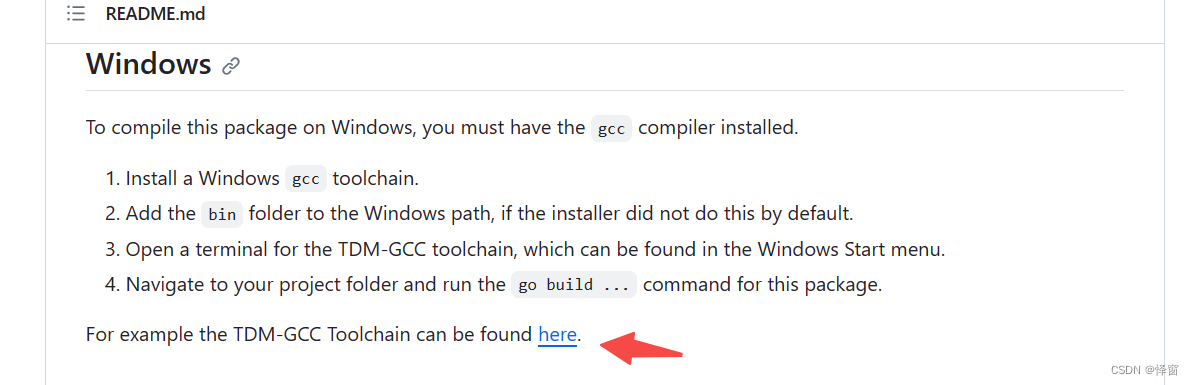Click "Install a Windows" text in step 1
Viewport: 1194px width, 385px height.
tap(203, 179)
